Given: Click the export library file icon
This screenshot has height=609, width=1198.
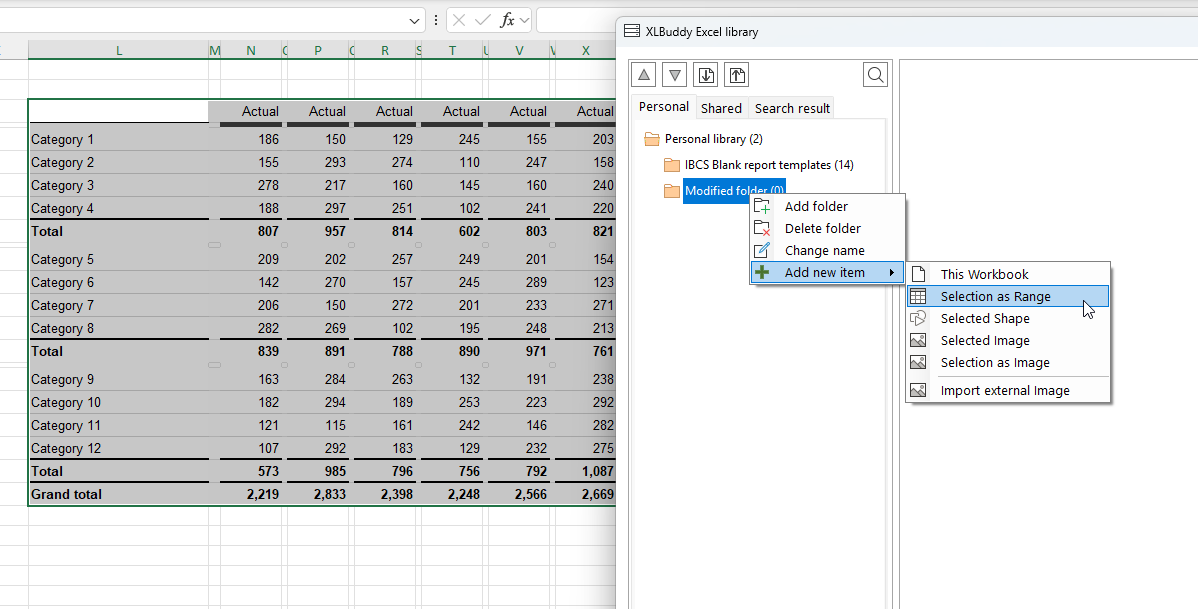Looking at the screenshot, I should [x=736, y=75].
